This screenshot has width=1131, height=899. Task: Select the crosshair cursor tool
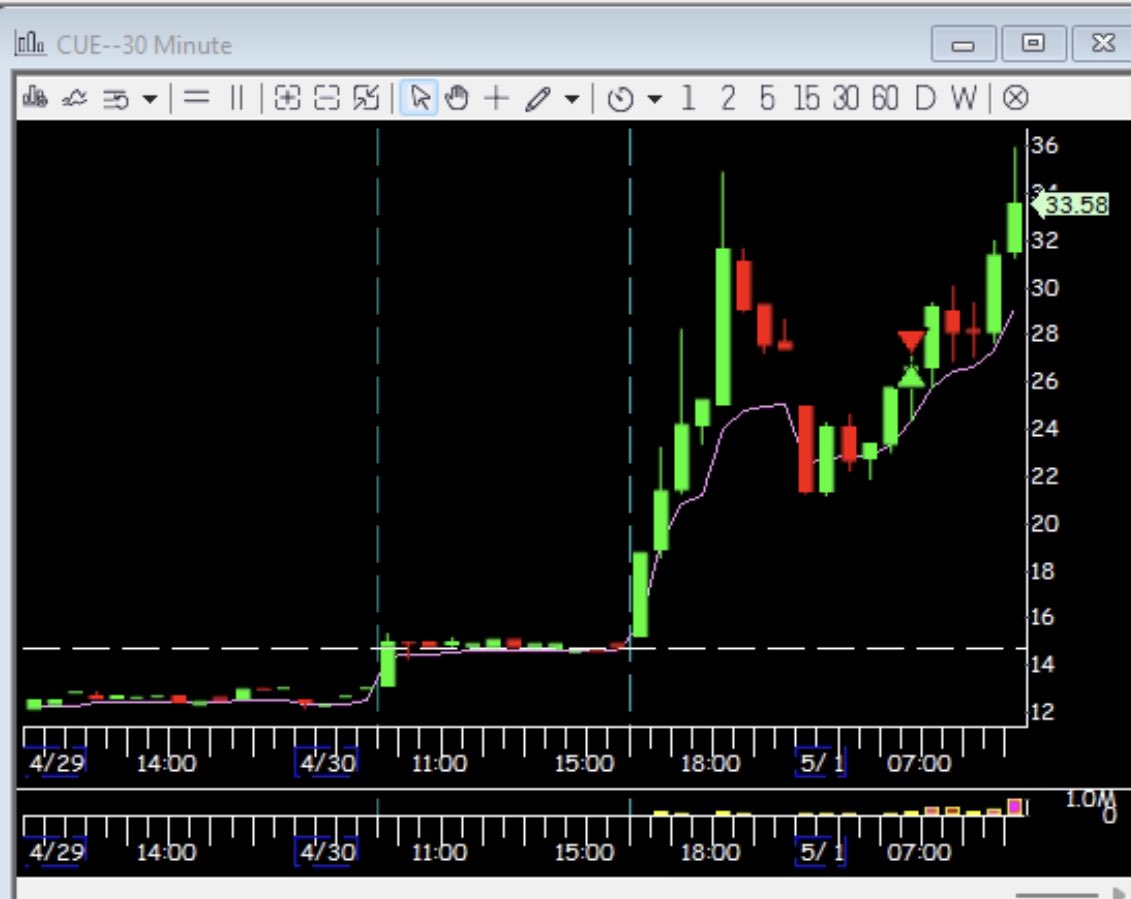coord(496,97)
